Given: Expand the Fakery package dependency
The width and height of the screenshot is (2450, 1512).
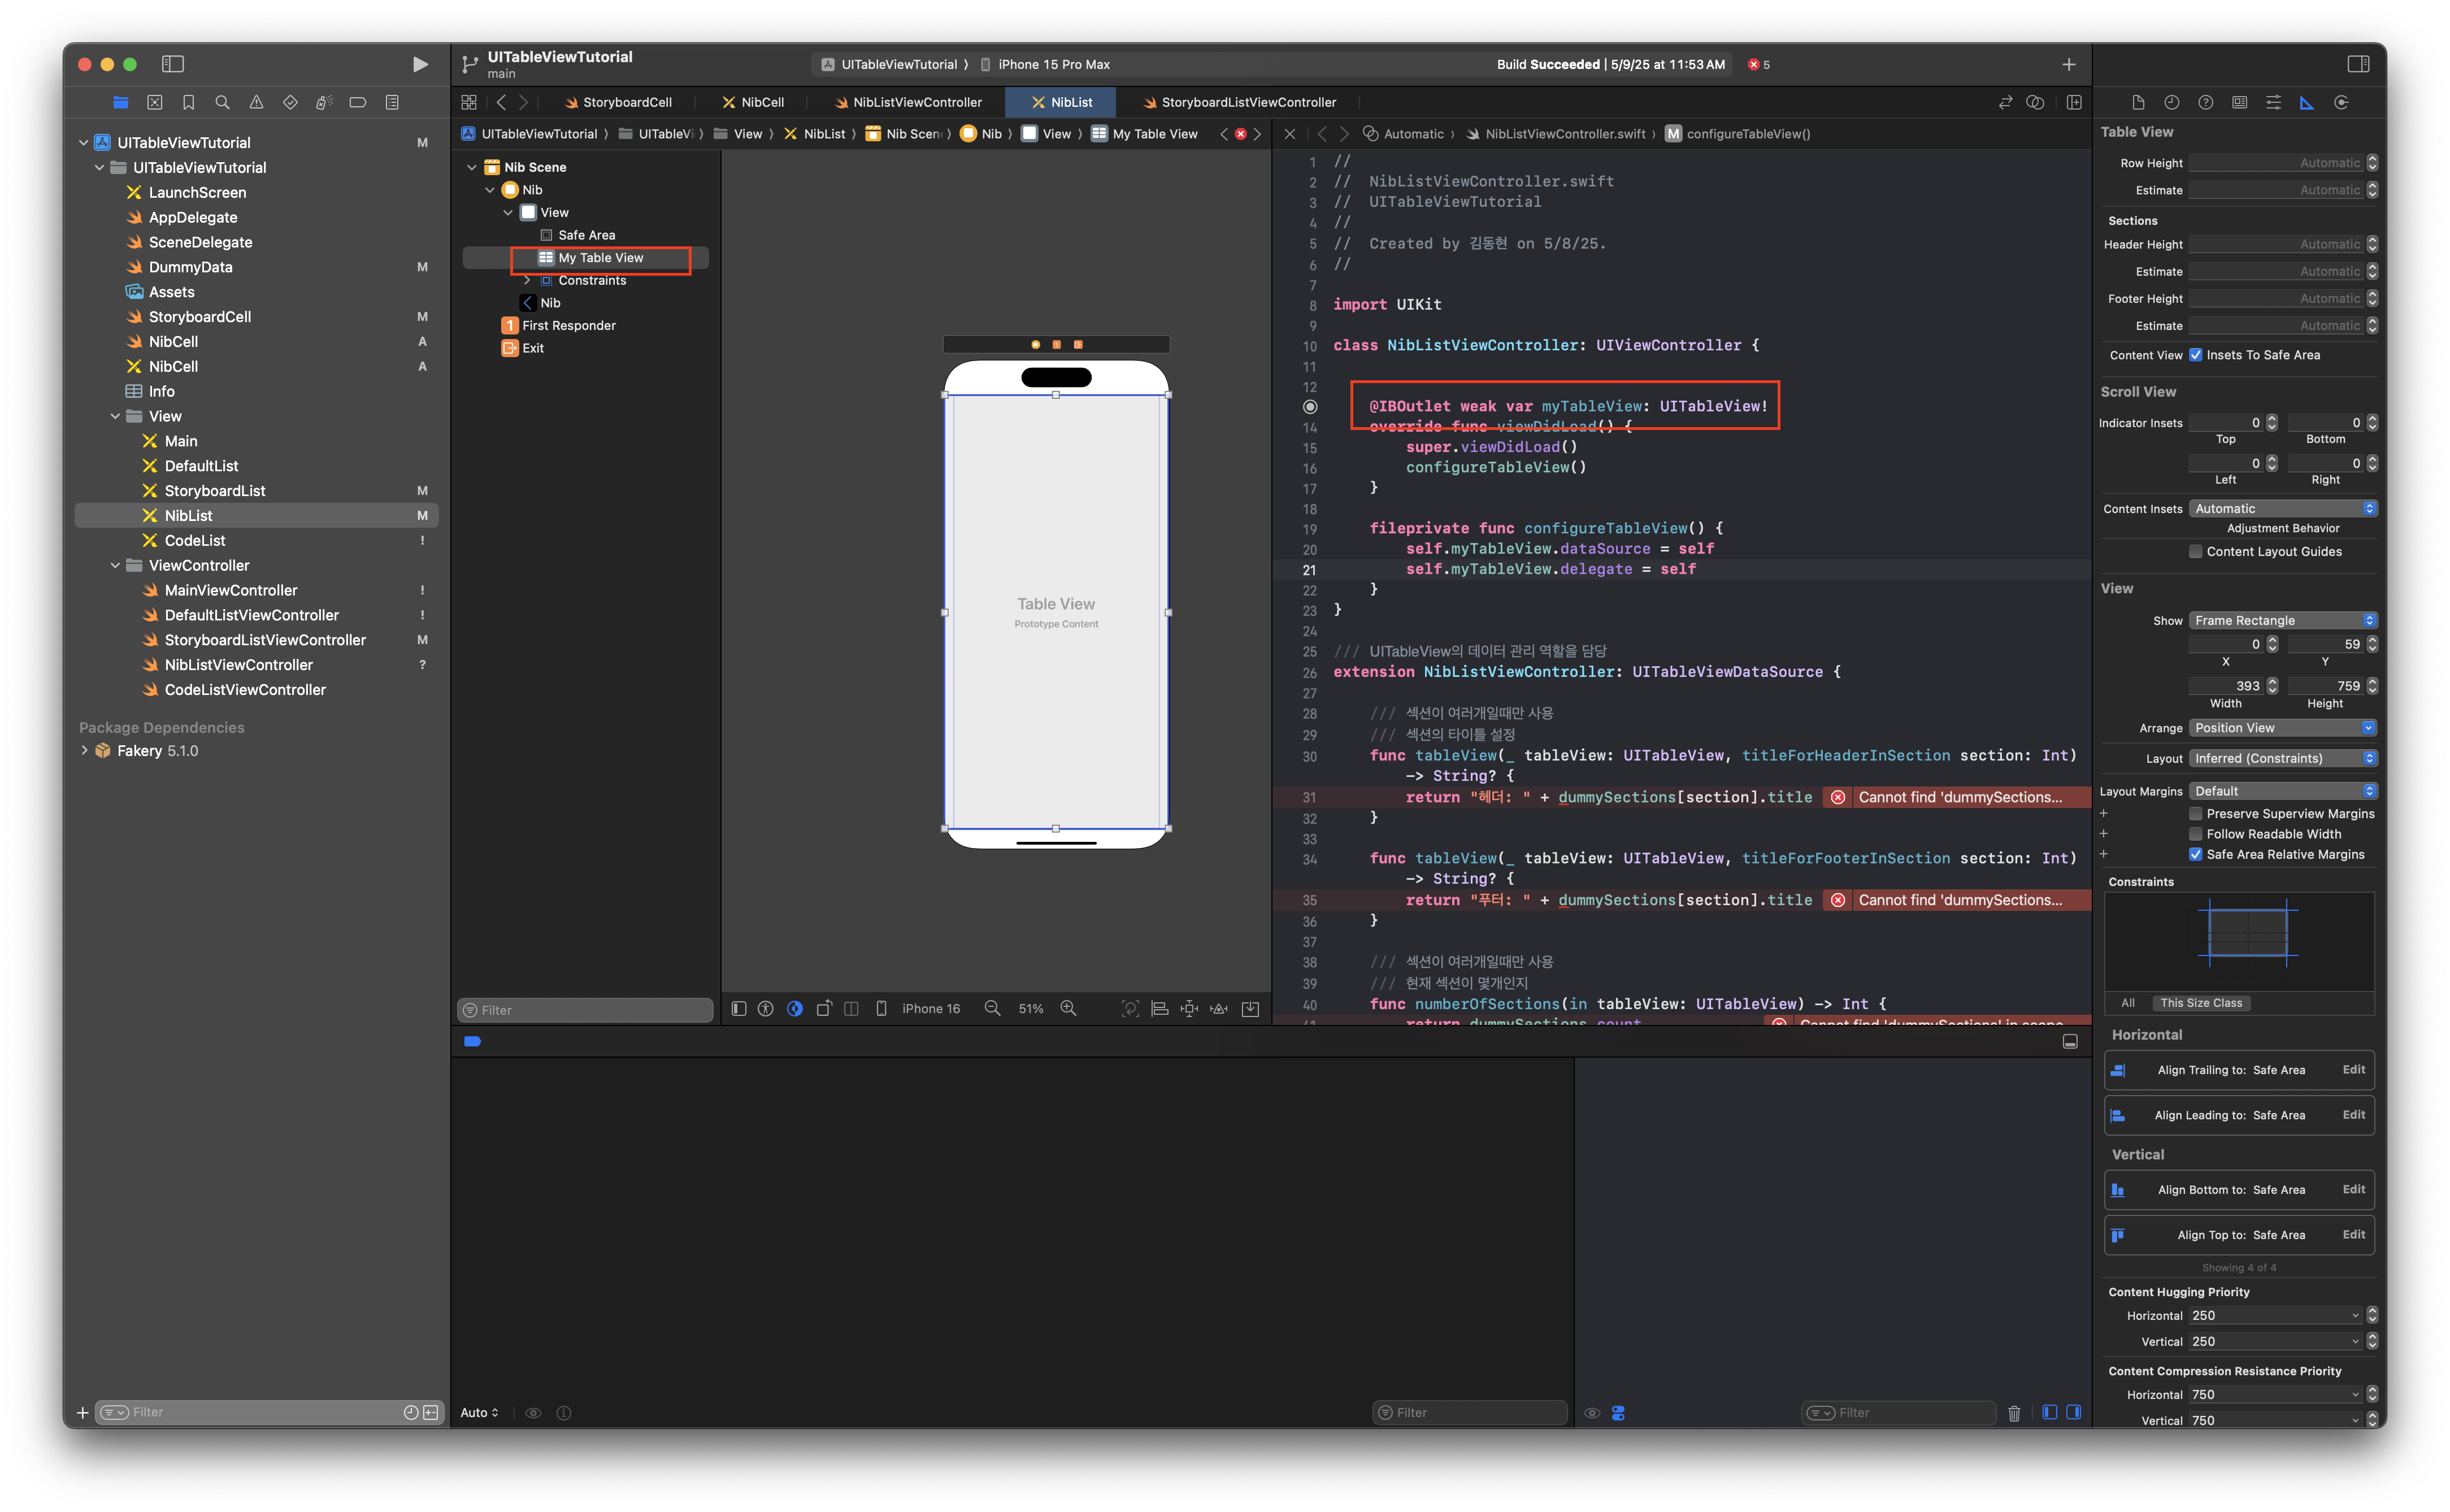Looking at the screenshot, I should coord(84,750).
